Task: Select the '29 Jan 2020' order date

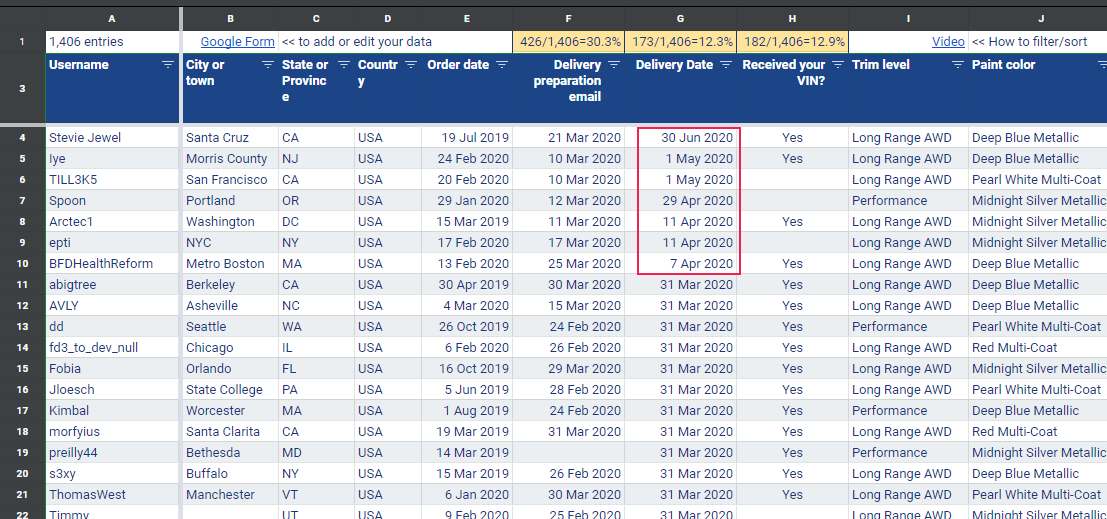Action: 467,201
